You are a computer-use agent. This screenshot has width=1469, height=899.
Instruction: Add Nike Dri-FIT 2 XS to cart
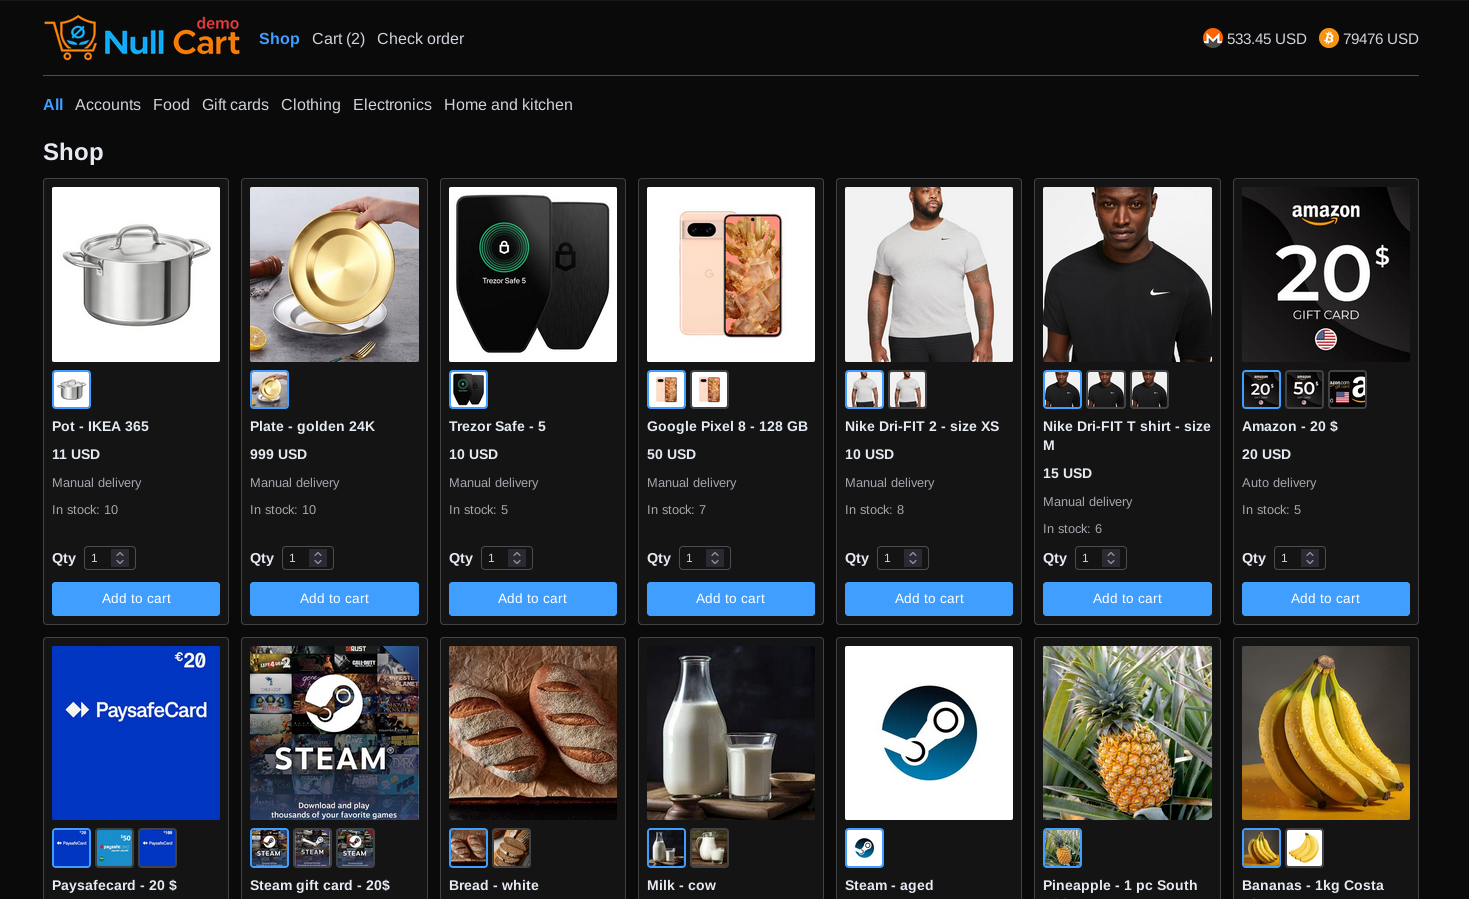tap(929, 598)
